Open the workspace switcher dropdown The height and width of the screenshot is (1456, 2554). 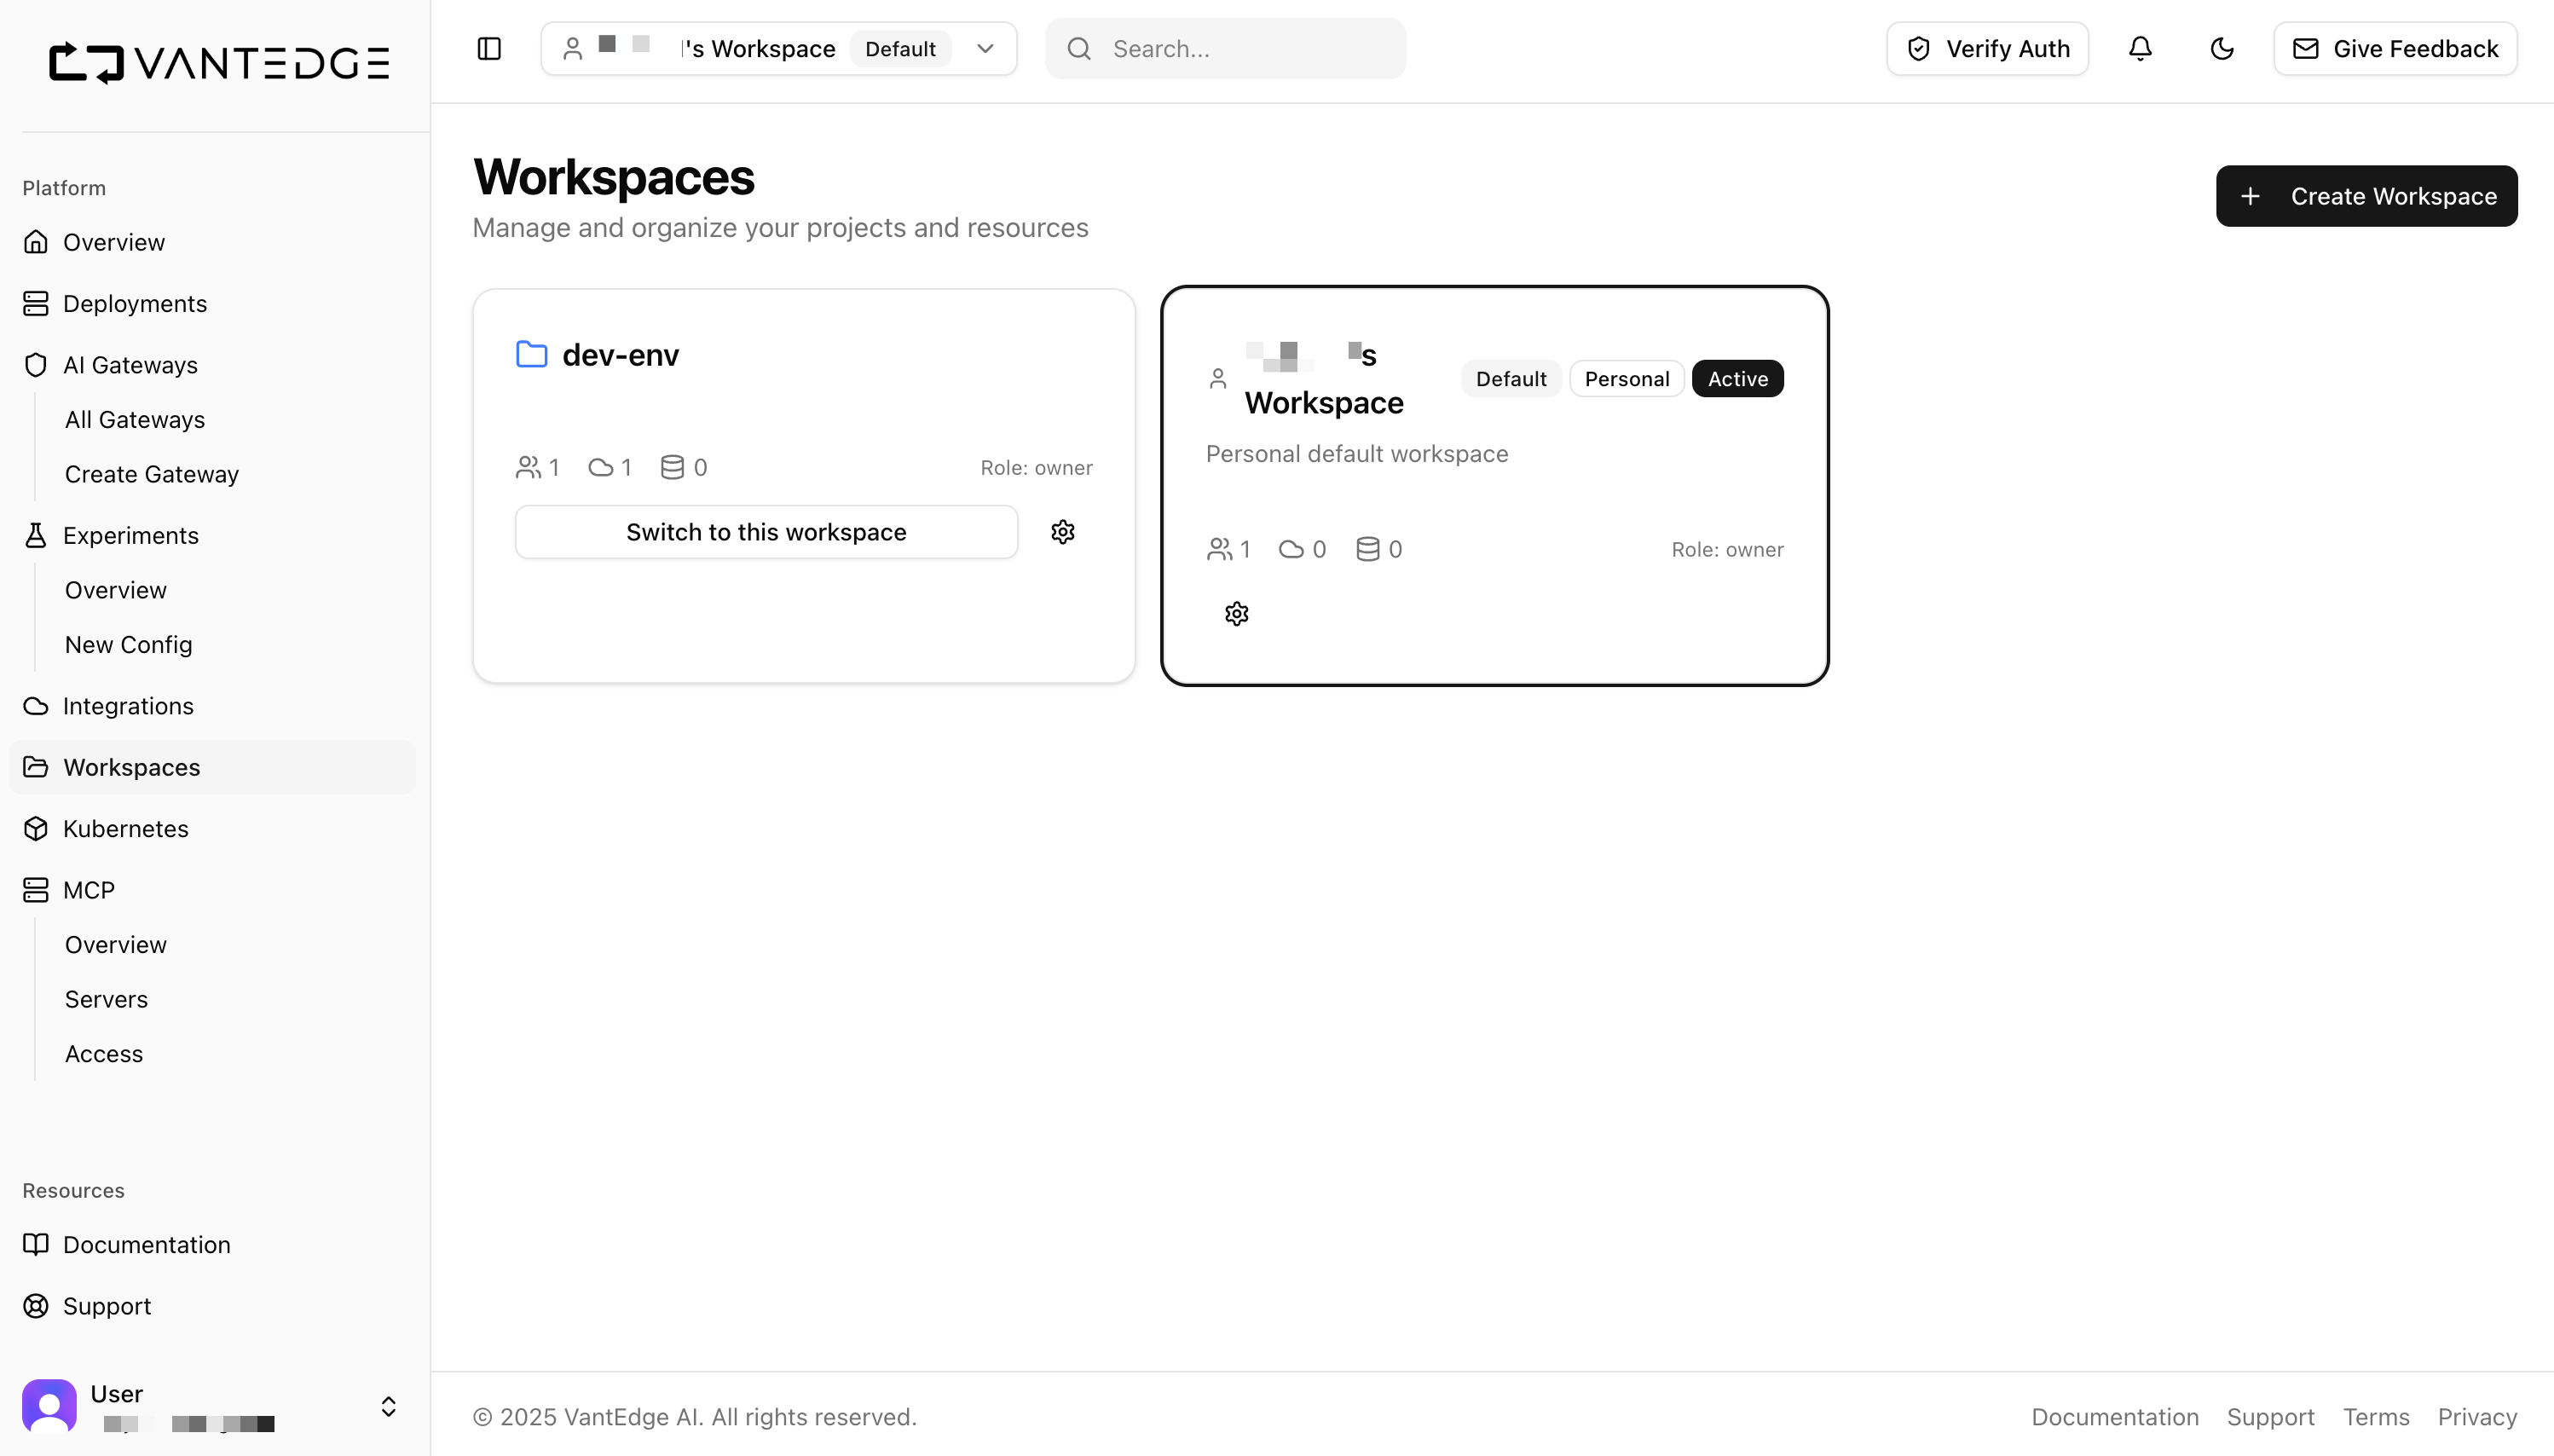pyautogui.click(x=986, y=48)
